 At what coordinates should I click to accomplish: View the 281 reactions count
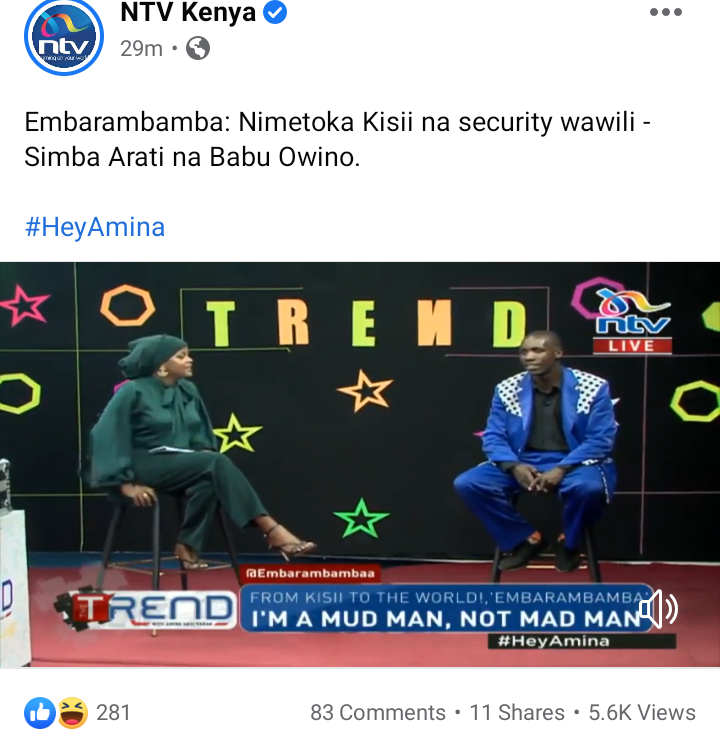[x=113, y=713]
